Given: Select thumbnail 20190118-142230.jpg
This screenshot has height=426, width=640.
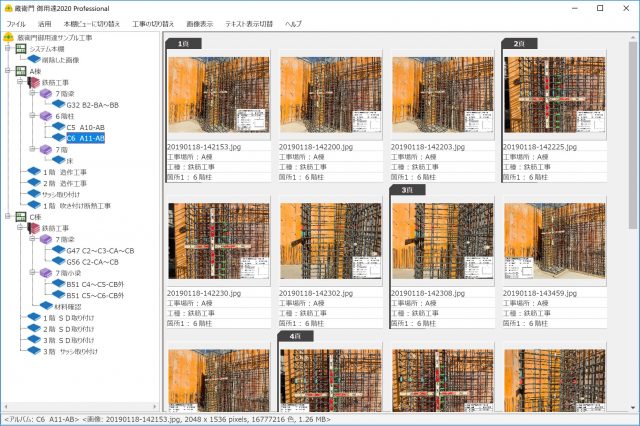Looking at the screenshot, I should (218, 240).
